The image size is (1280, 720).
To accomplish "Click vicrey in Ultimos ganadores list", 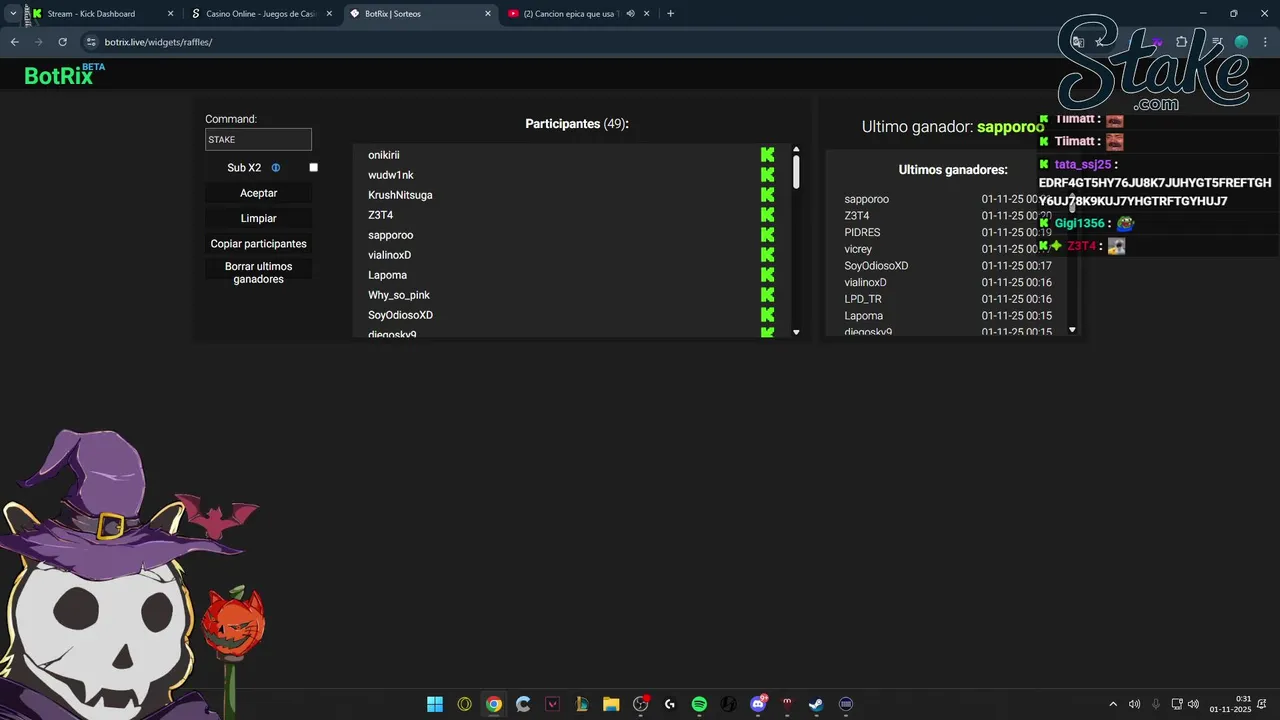I will point(858,249).
